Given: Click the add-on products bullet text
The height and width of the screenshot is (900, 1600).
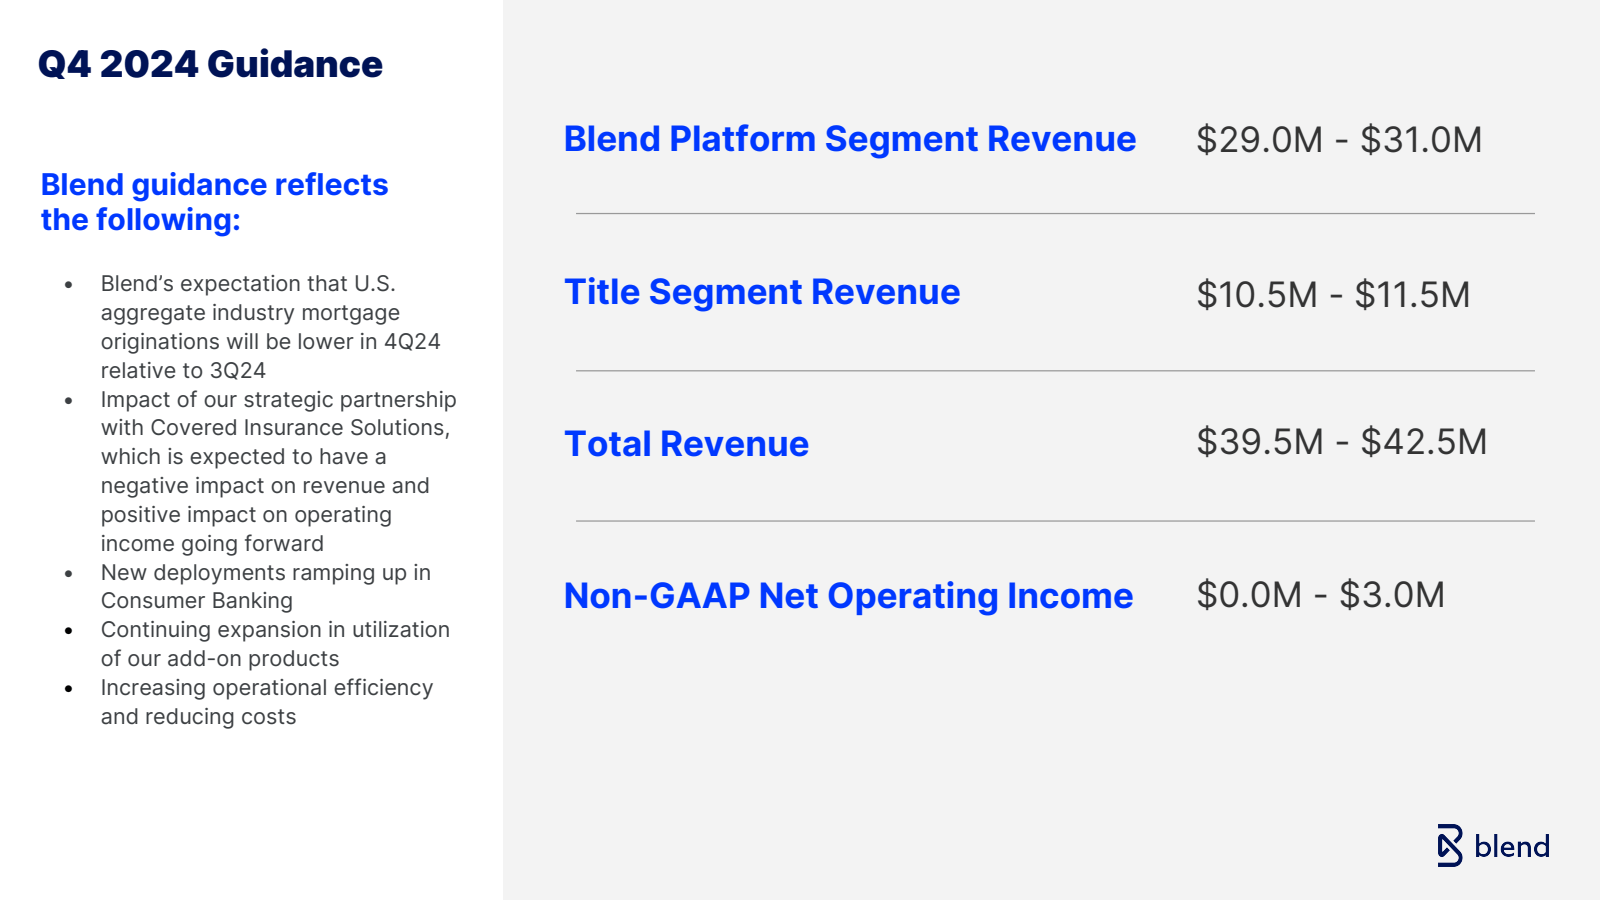Looking at the screenshot, I should 274,644.
